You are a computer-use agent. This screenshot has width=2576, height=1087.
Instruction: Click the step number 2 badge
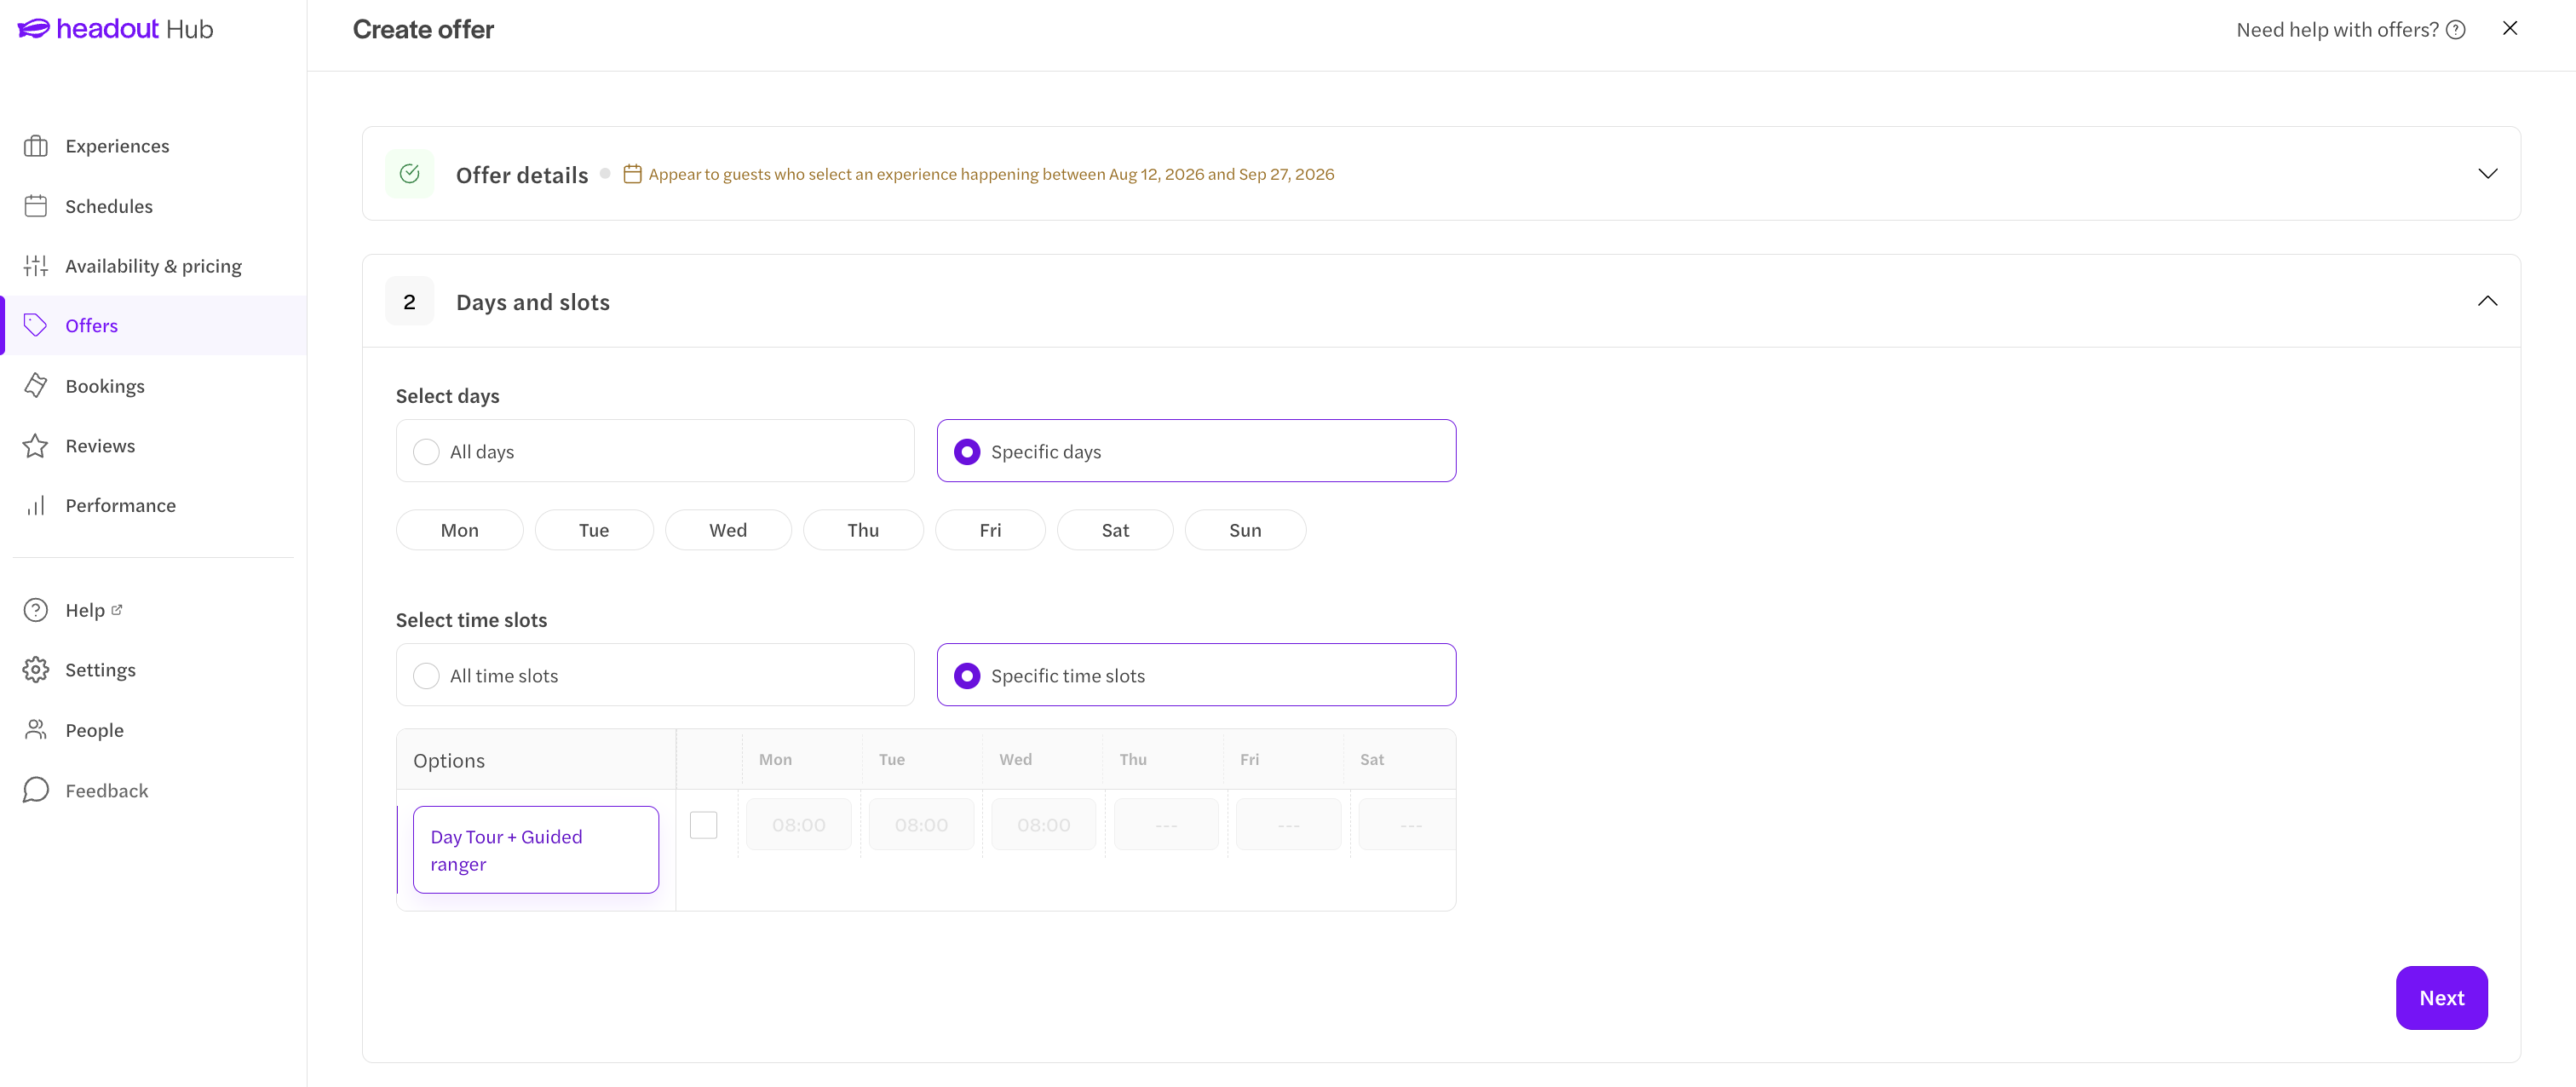click(409, 301)
